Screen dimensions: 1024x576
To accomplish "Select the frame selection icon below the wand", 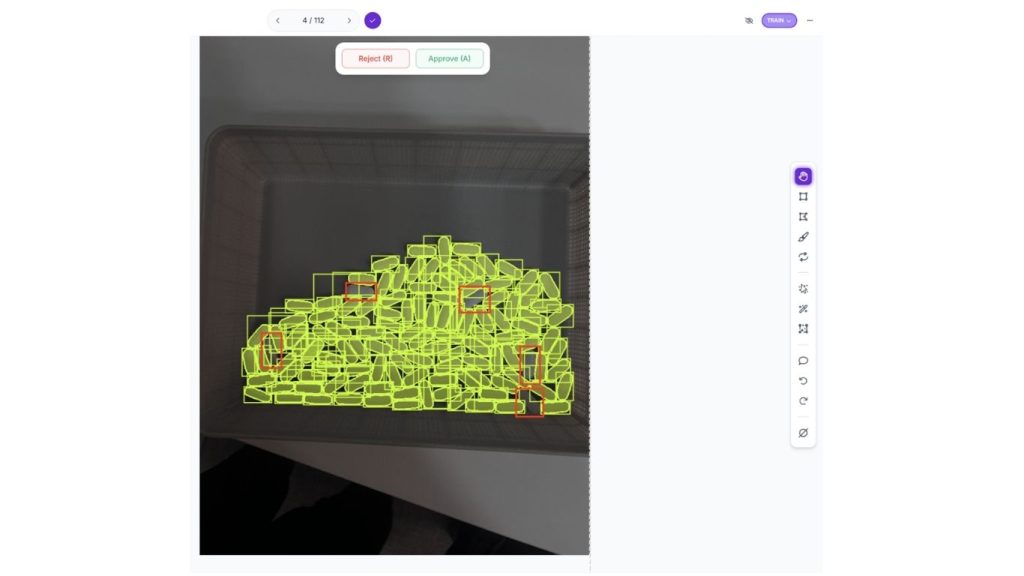I will coord(803,328).
